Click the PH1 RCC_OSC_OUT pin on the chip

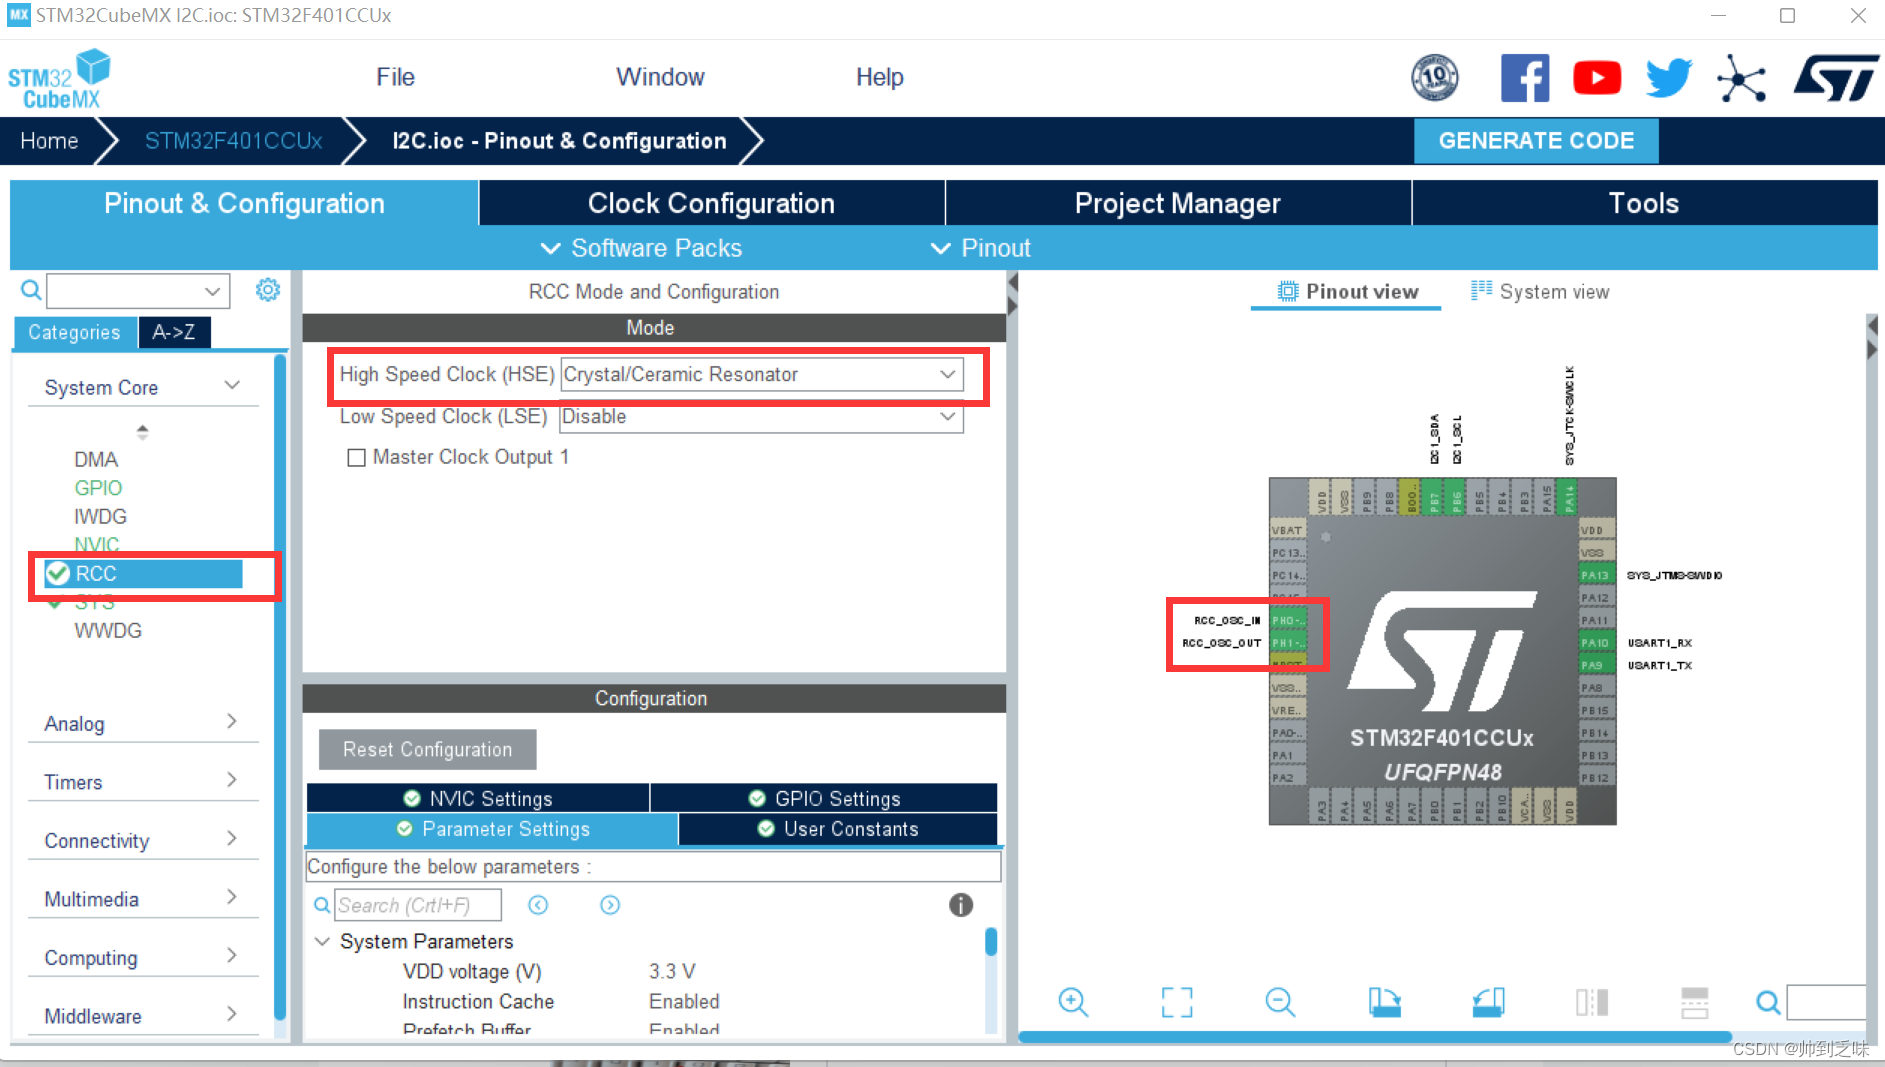(1288, 643)
